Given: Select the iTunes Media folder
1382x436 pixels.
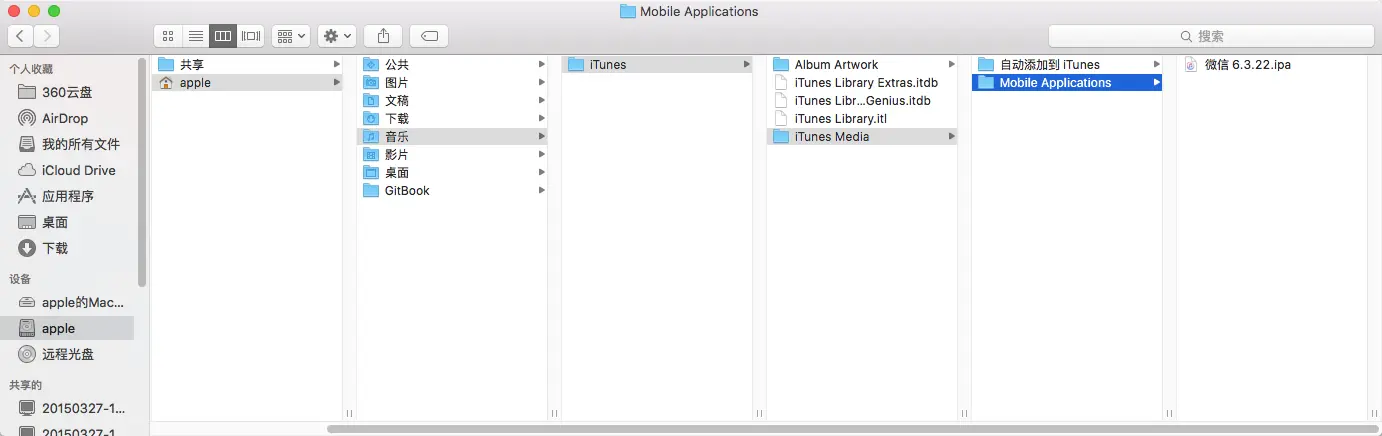Looking at the screenshot, I should 862,136.
